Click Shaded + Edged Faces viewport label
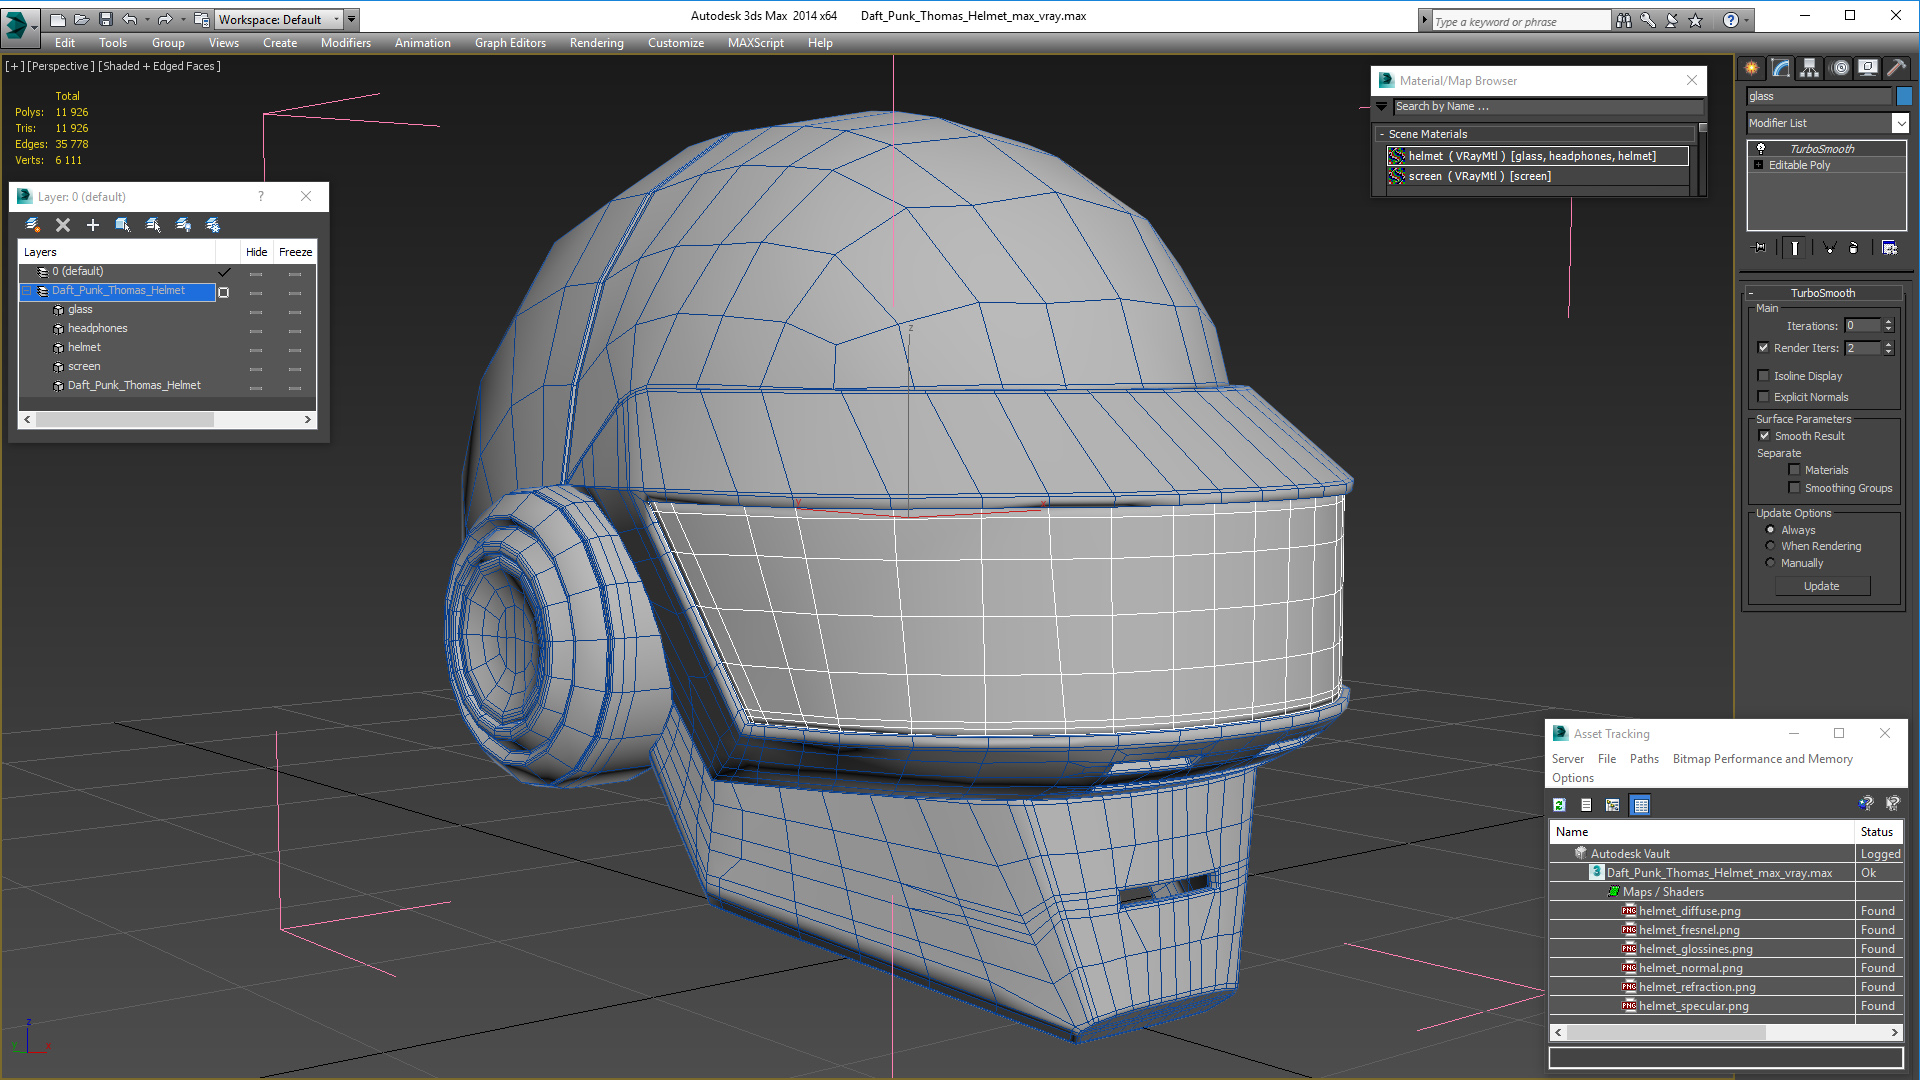 (x=159, y=66)
